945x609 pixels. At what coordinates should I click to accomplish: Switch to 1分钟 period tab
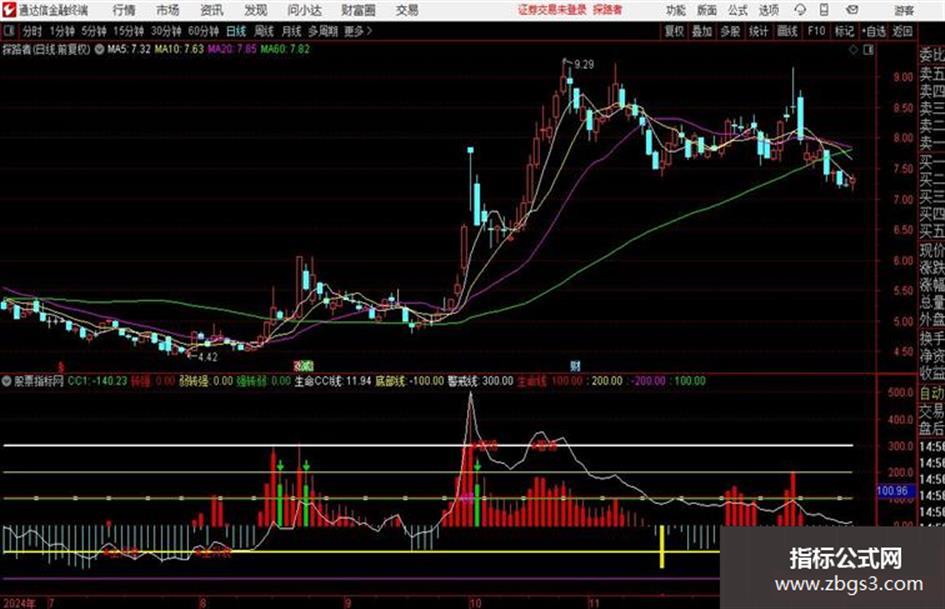tap(62, 31)
